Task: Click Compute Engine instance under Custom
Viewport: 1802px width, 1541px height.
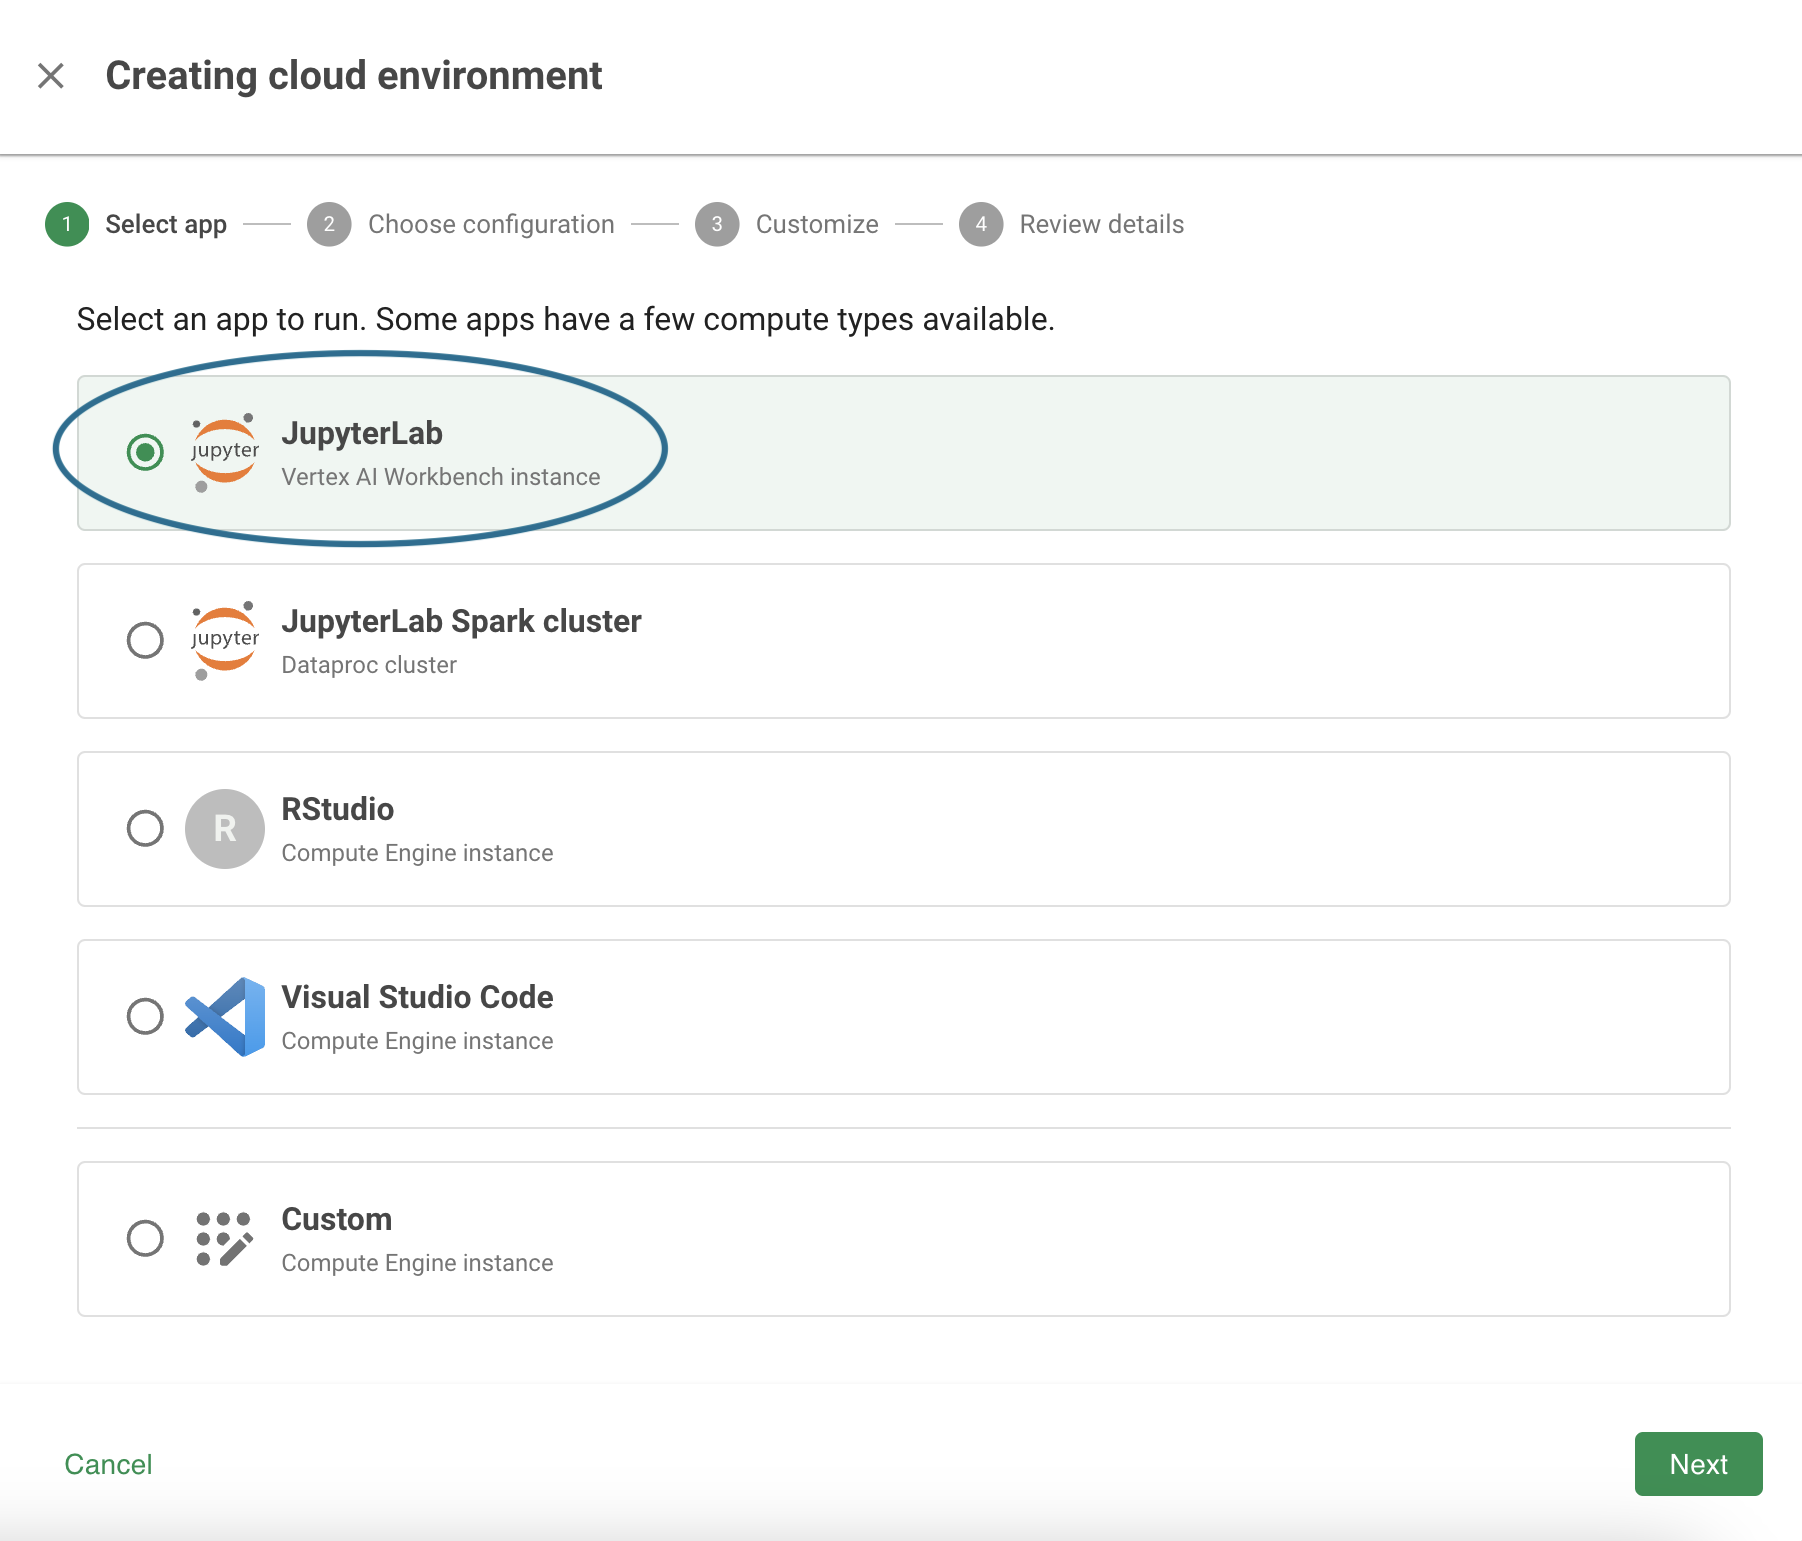Action: click(x=417, y=1263)
